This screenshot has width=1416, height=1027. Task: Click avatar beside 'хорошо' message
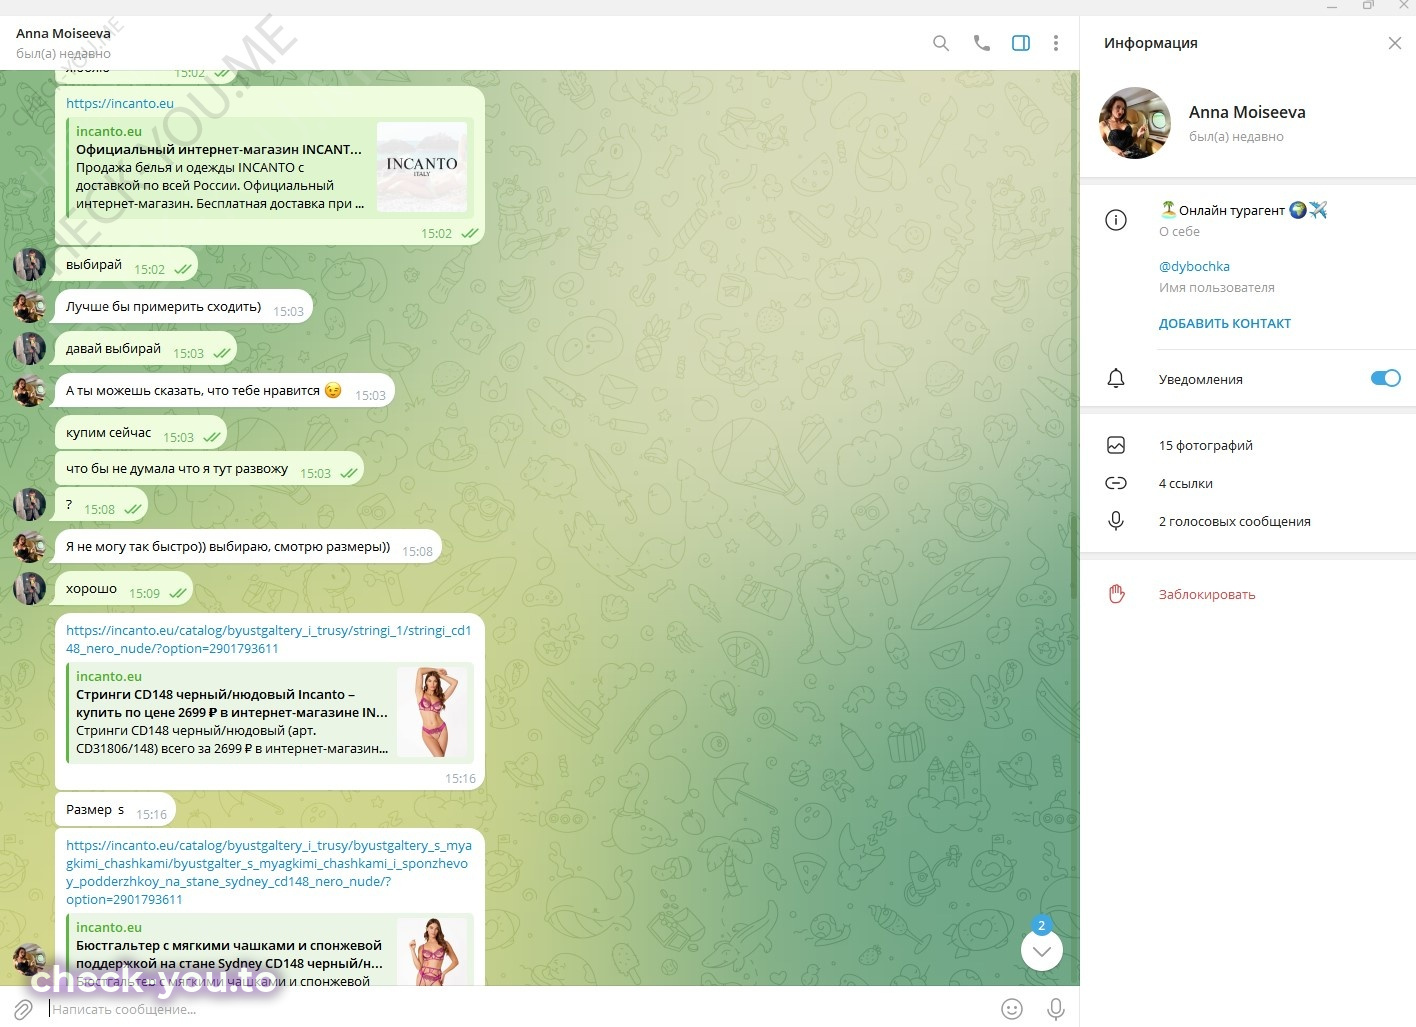(x=29, y=589)
